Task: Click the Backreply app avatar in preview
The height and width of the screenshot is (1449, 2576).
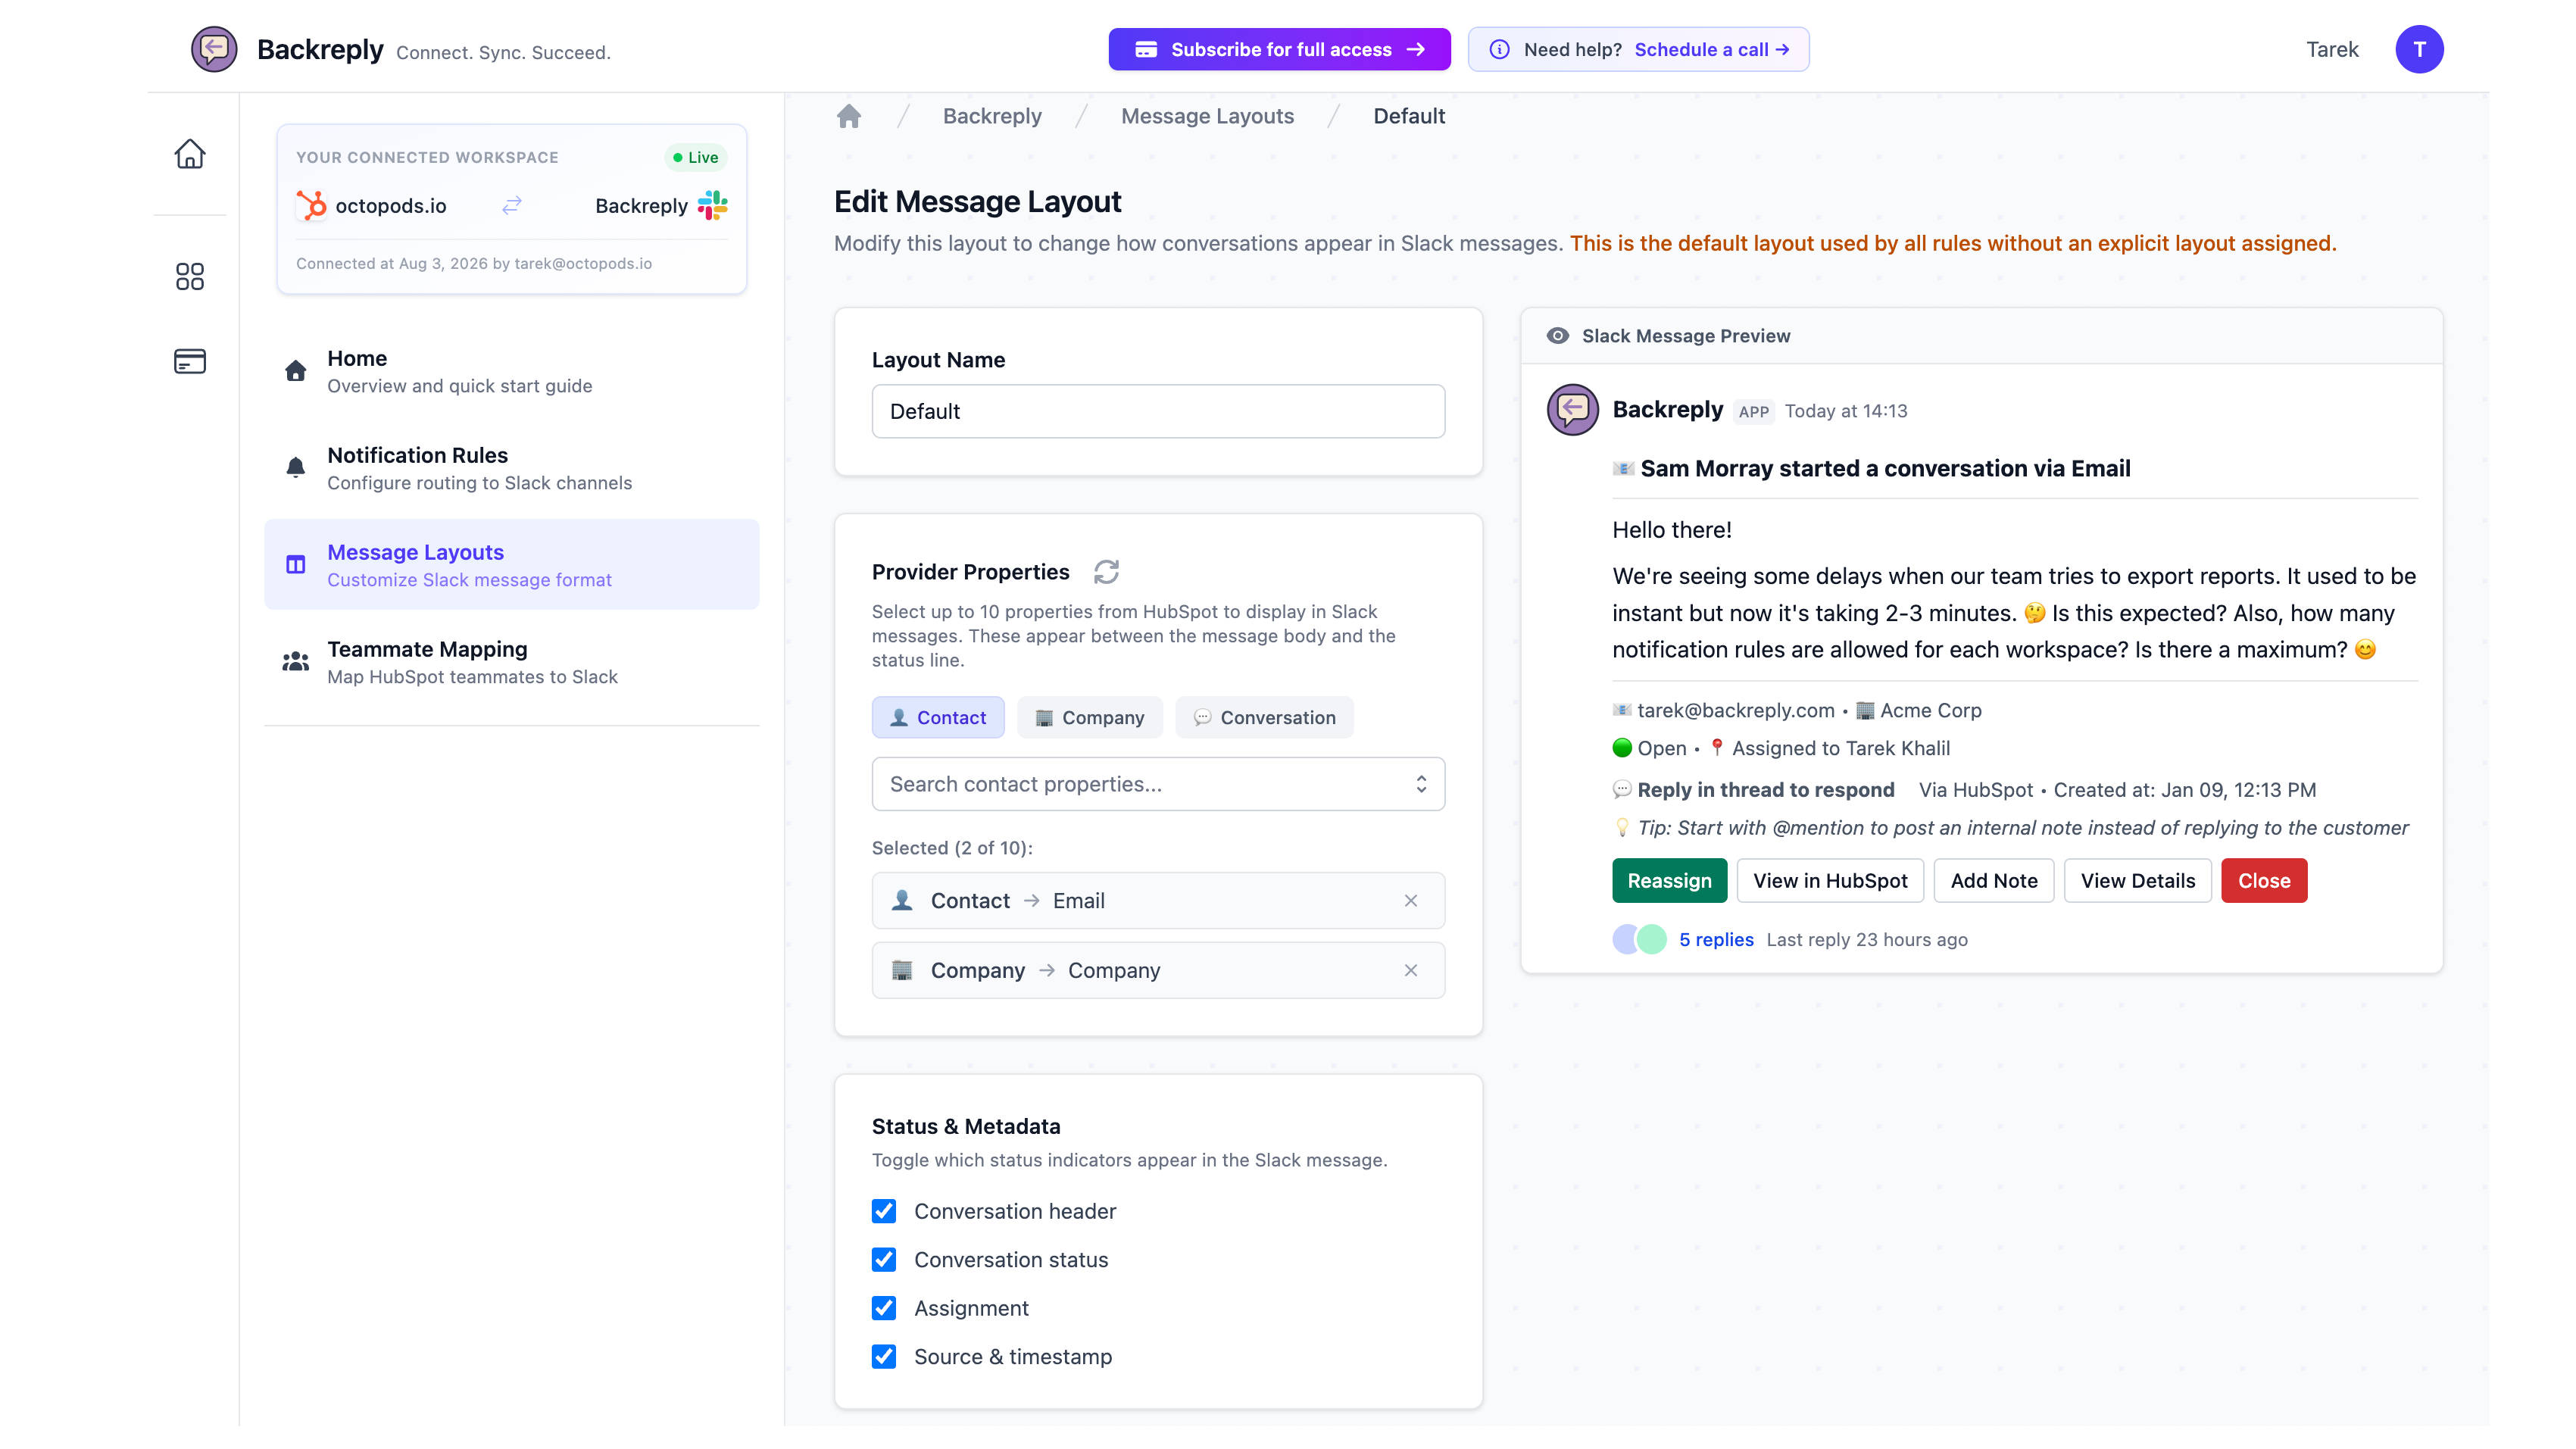Action: pos(1573,410)
